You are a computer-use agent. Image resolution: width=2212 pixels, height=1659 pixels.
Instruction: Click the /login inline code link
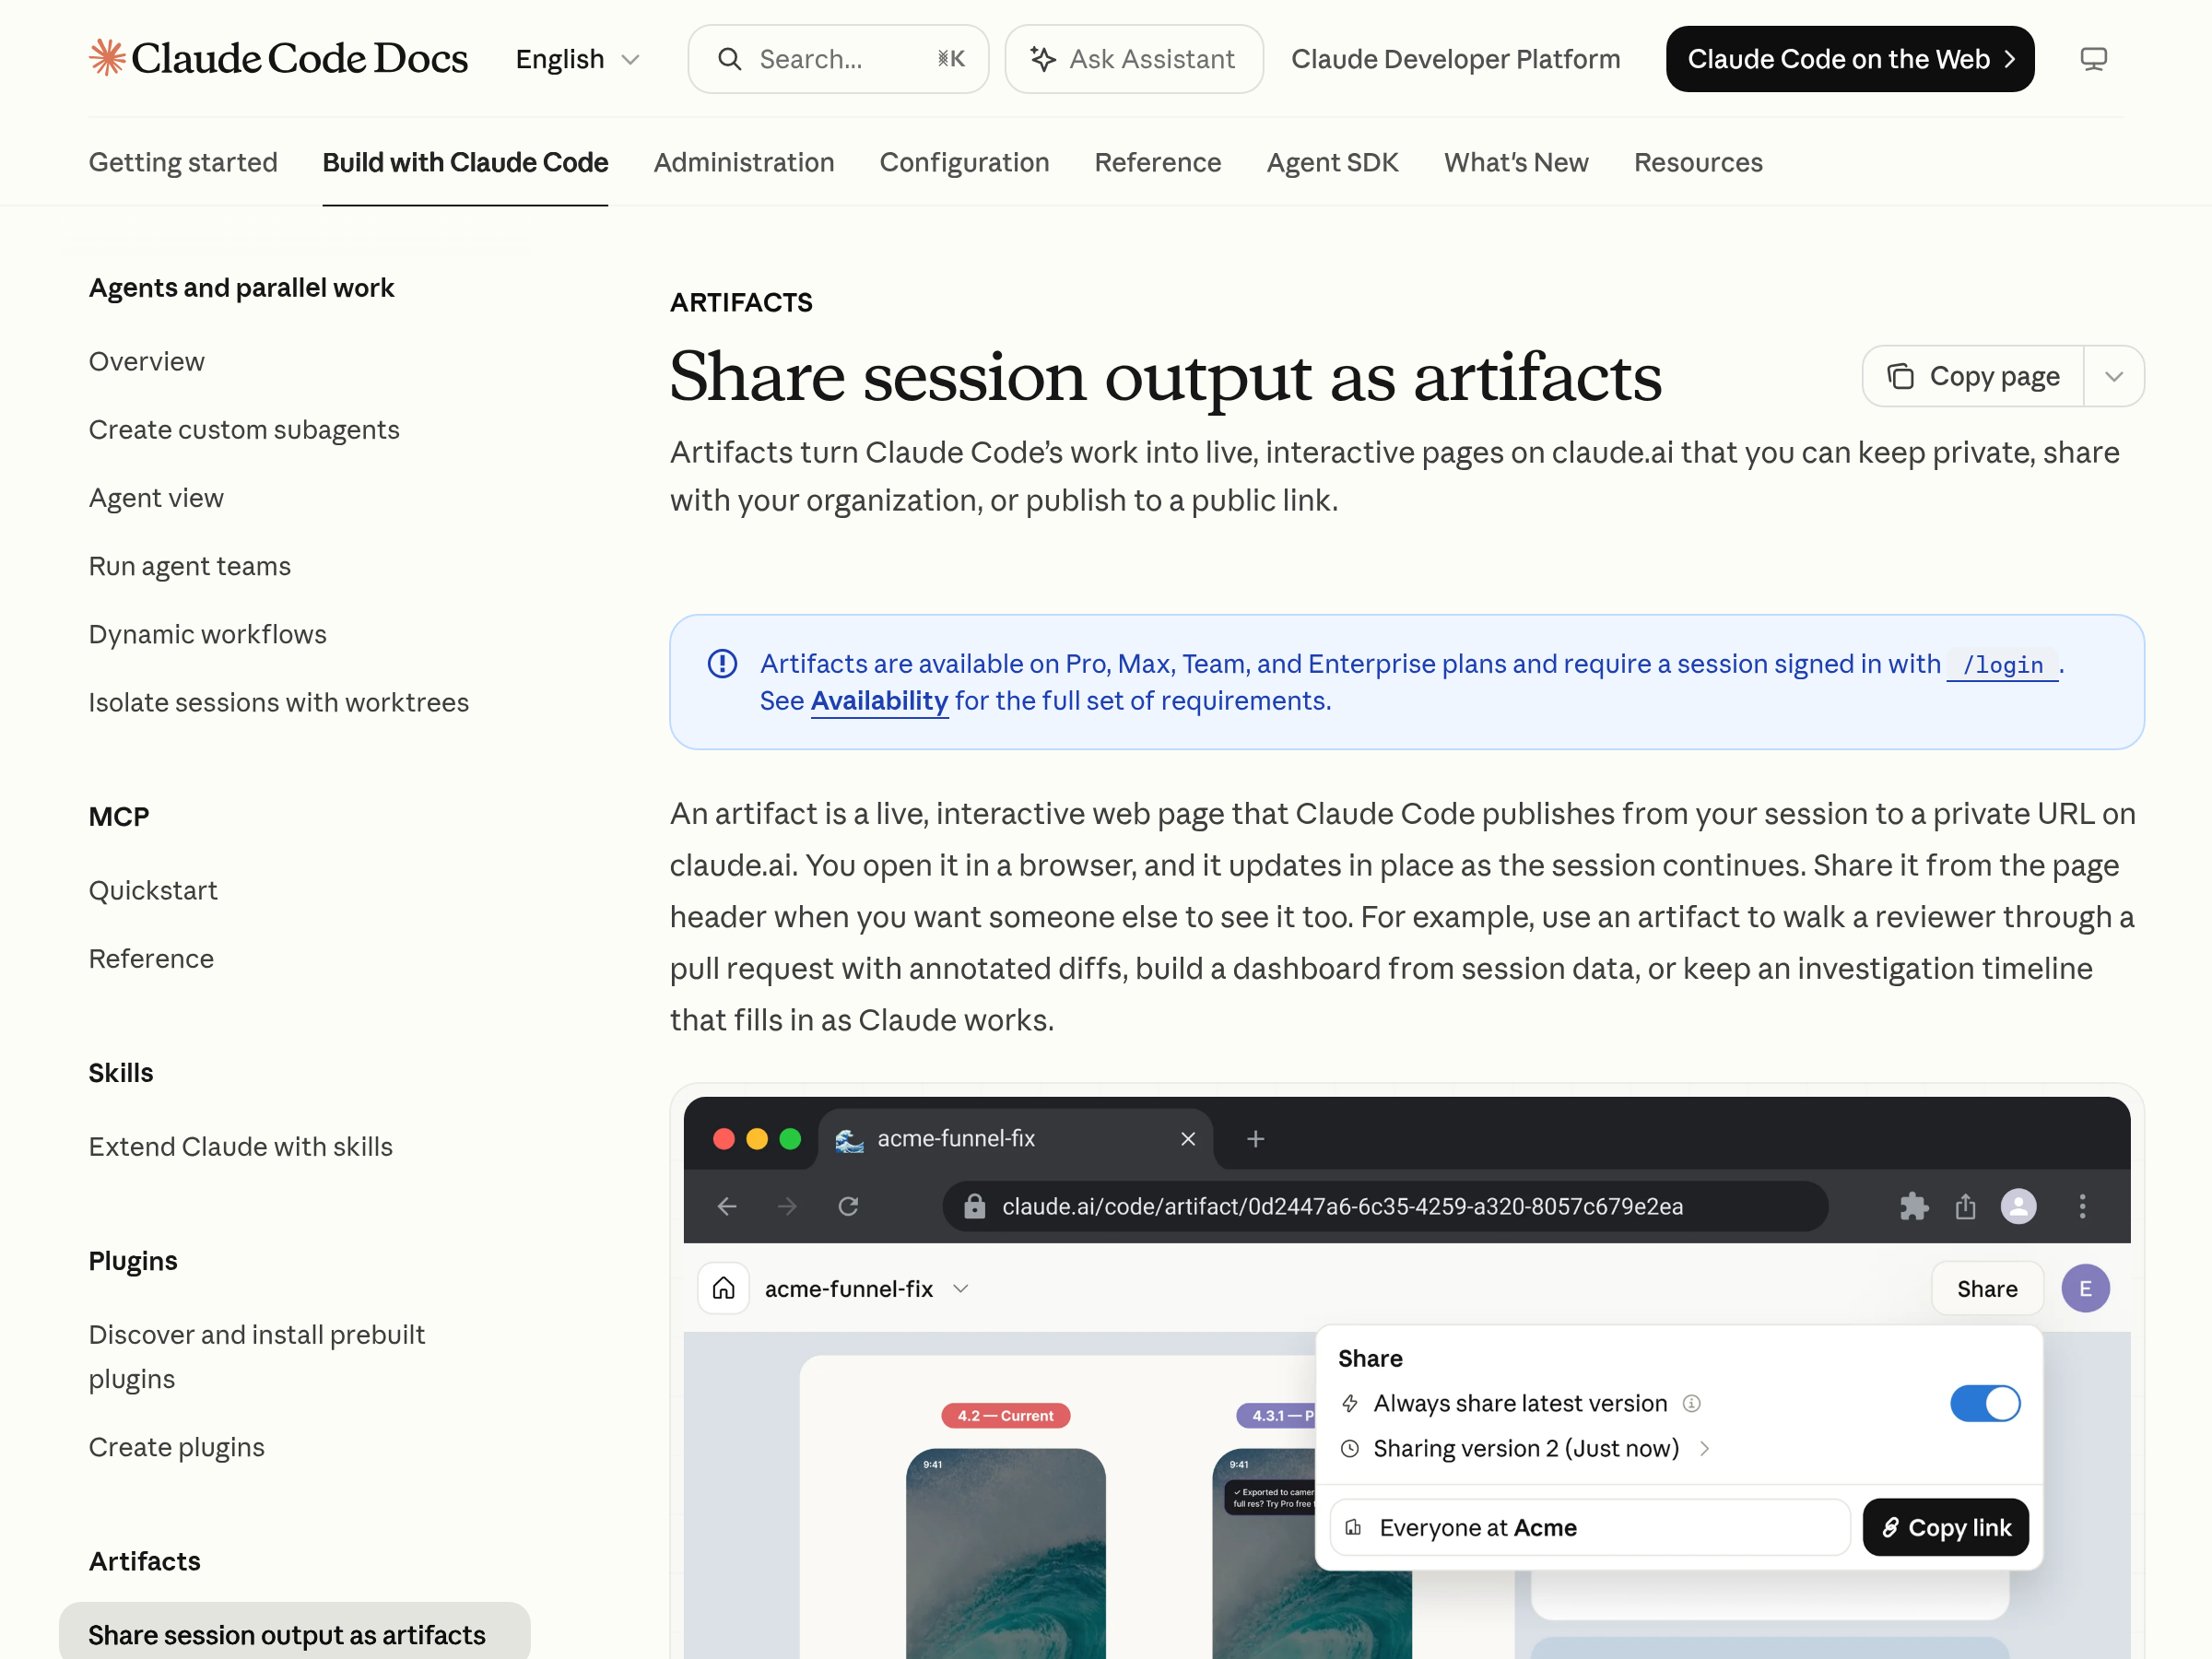2002,665
